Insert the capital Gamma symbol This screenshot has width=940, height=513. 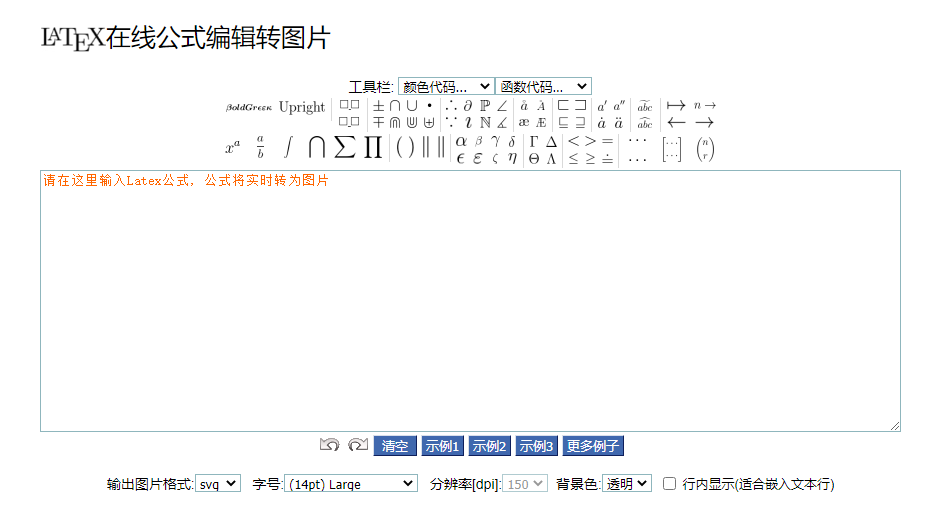(534, 142)
